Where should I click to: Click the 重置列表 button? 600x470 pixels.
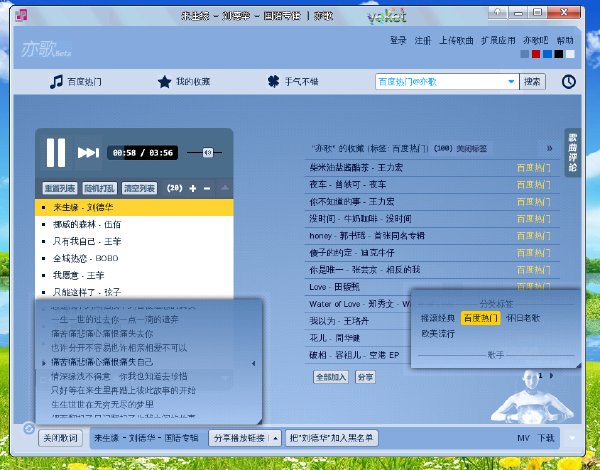(x=60, y=188)
